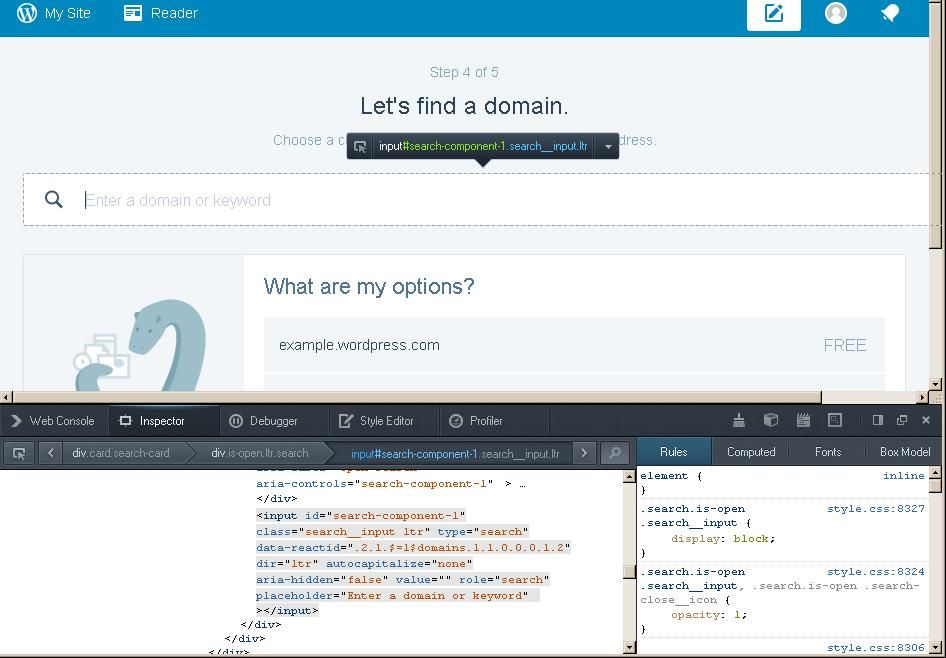Image resolution: width=946 pixels, height=658 pixels.
Task: Select the div.card.search-card breadcrumb
Action: [121, 453]
